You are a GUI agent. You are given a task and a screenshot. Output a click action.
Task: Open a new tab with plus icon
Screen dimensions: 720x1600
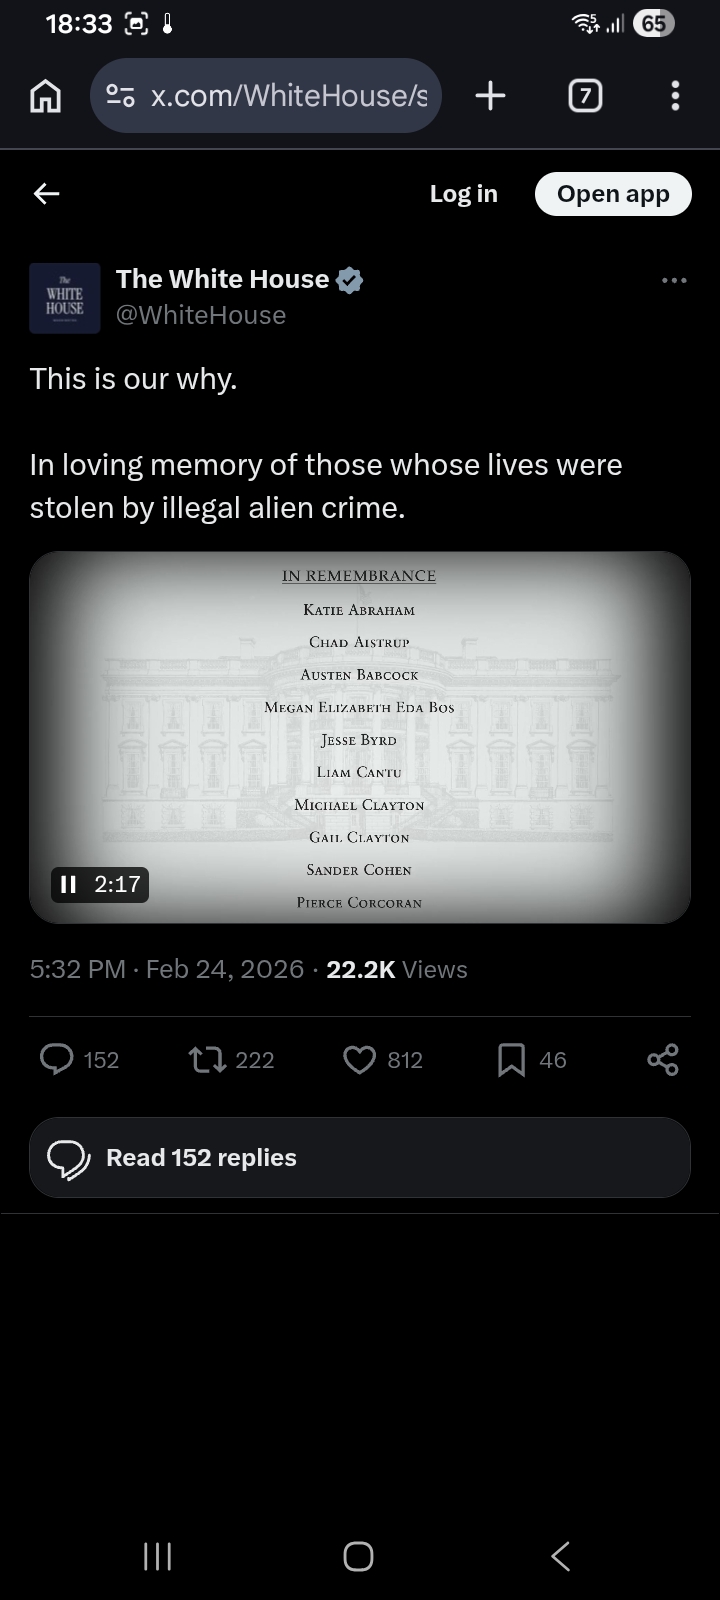click(x=490, y=96)
